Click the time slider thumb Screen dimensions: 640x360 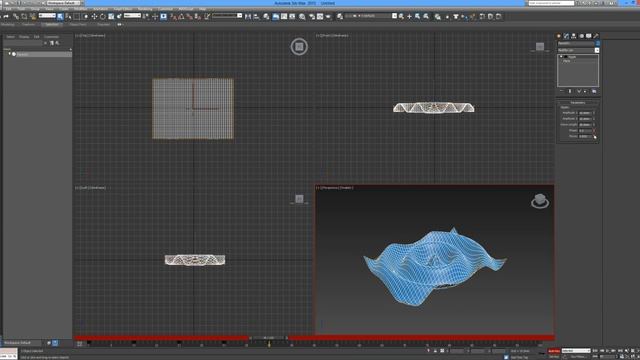click(268, 338)
